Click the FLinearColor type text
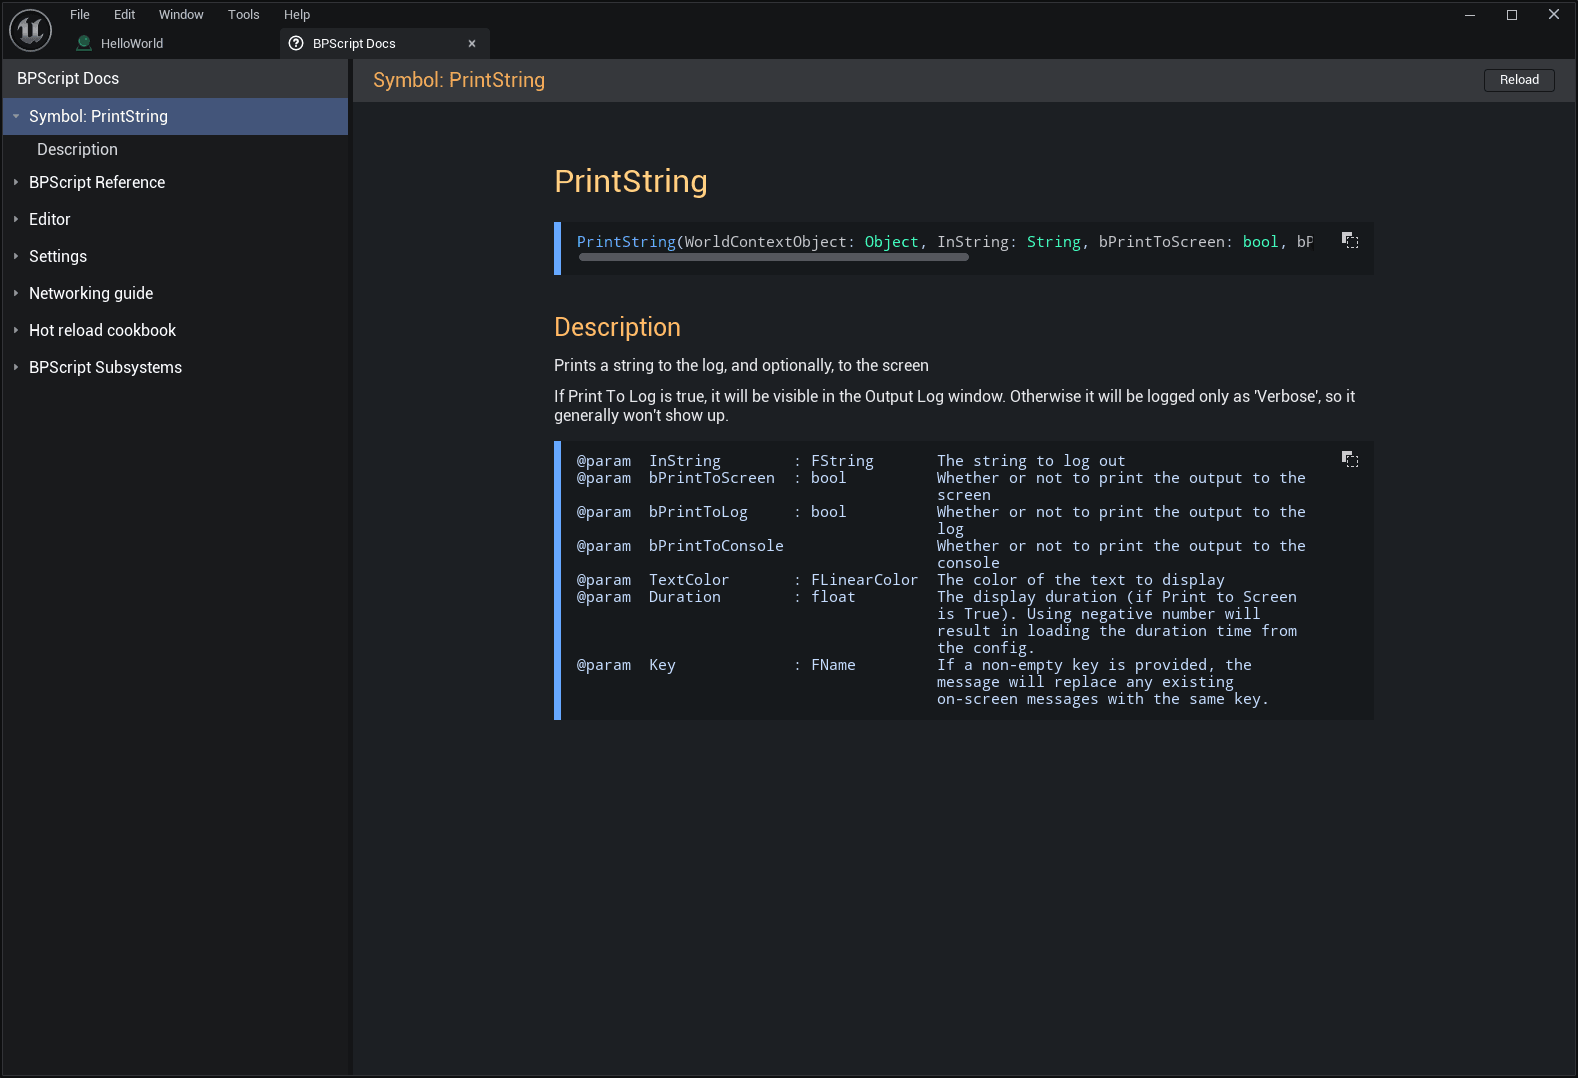 pyautogui.click(x=864, y=580)
